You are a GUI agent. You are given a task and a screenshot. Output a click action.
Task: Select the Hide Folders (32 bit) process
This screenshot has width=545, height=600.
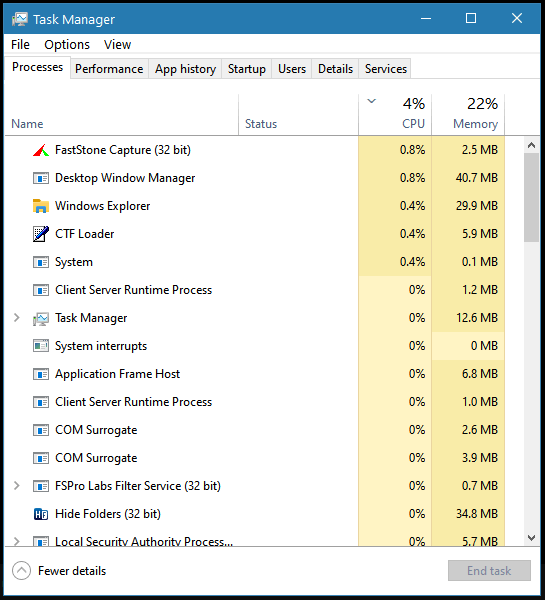point(255,514)
